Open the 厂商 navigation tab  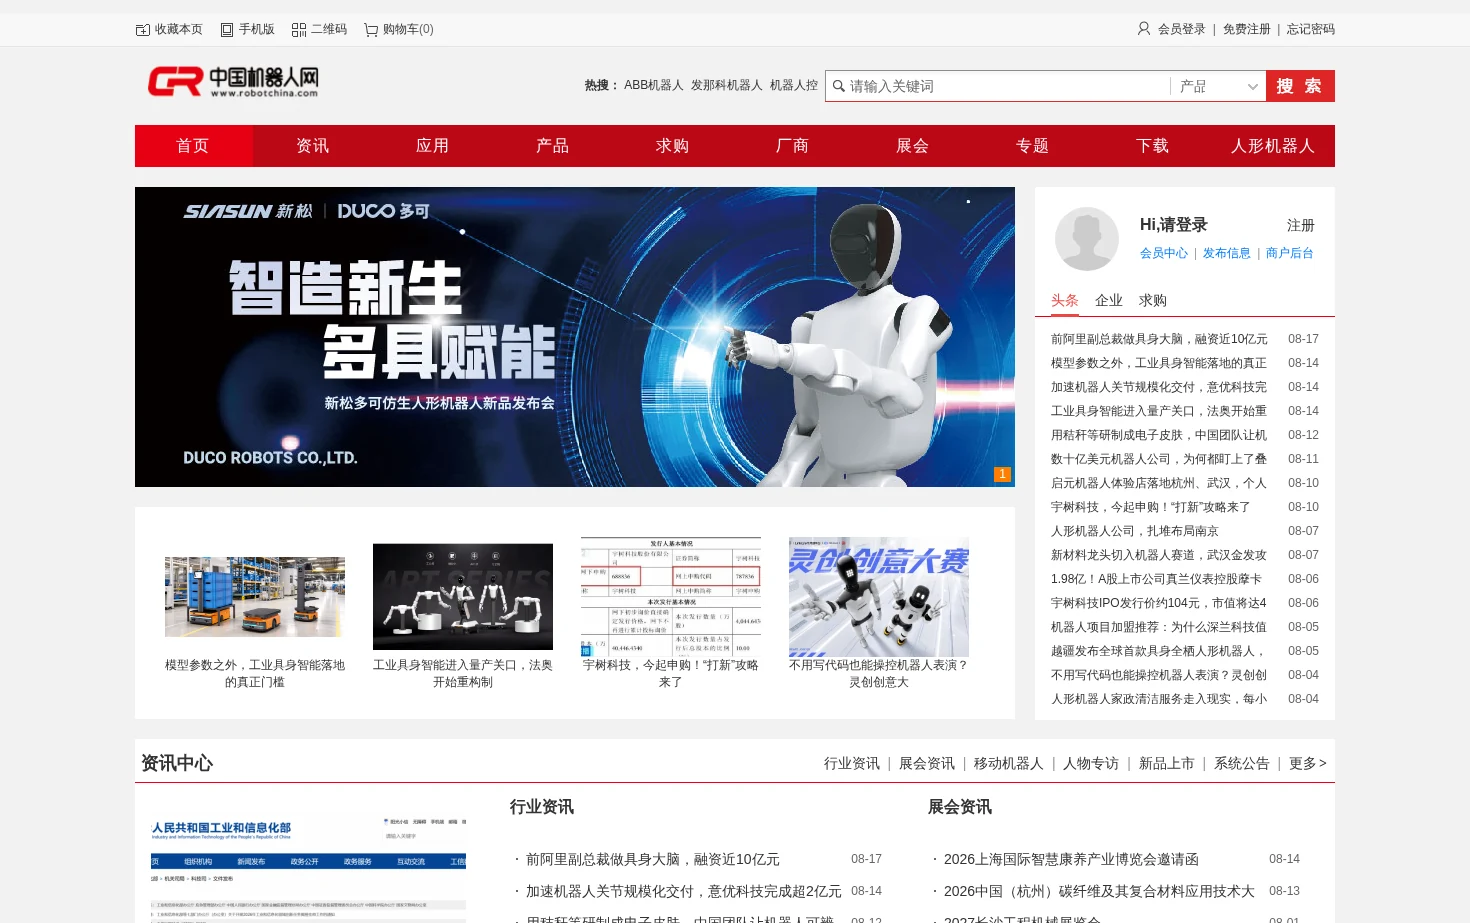(x=793, y=146)
